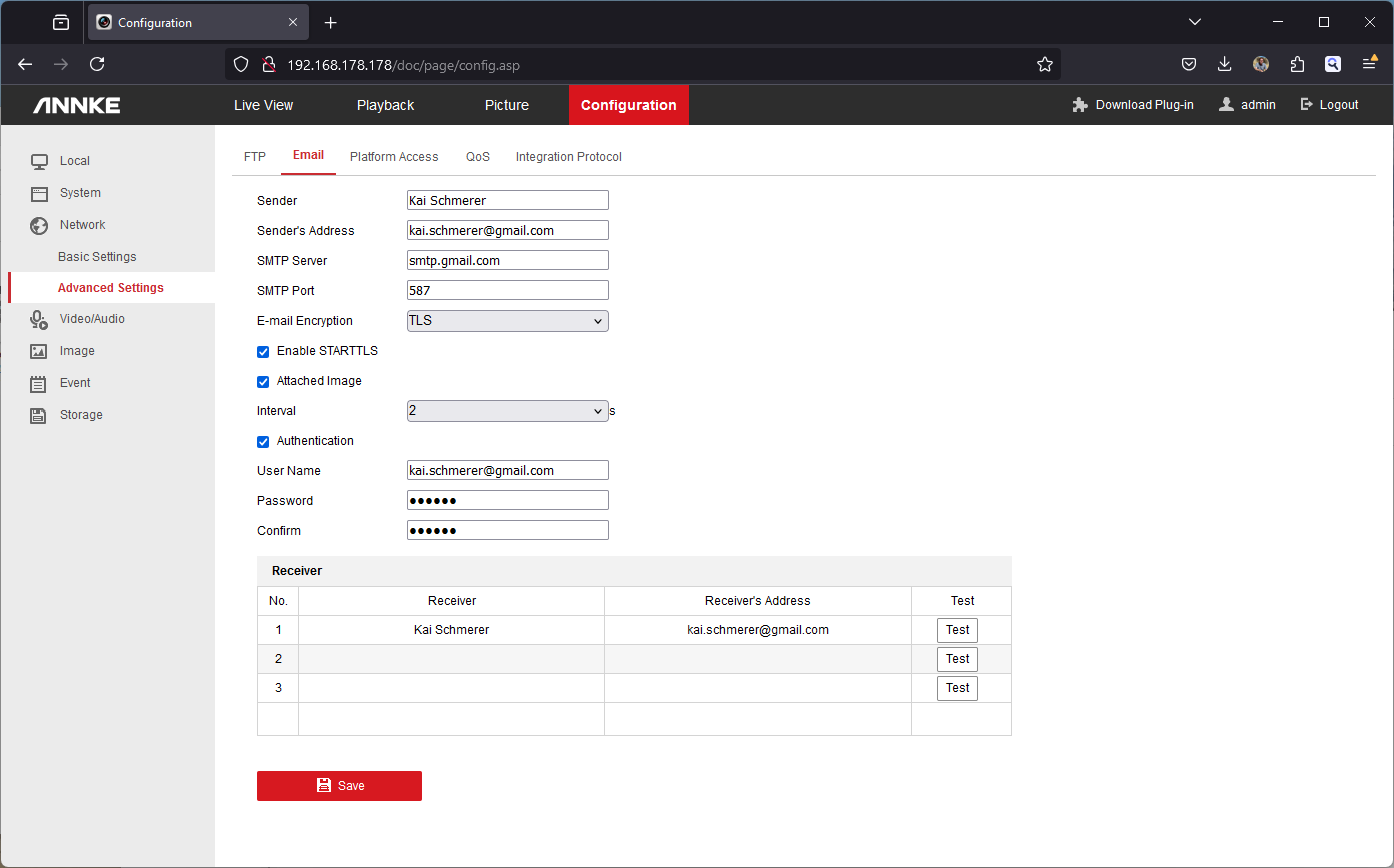
Task: Click the red Save button
Action: tap(339, 786)
